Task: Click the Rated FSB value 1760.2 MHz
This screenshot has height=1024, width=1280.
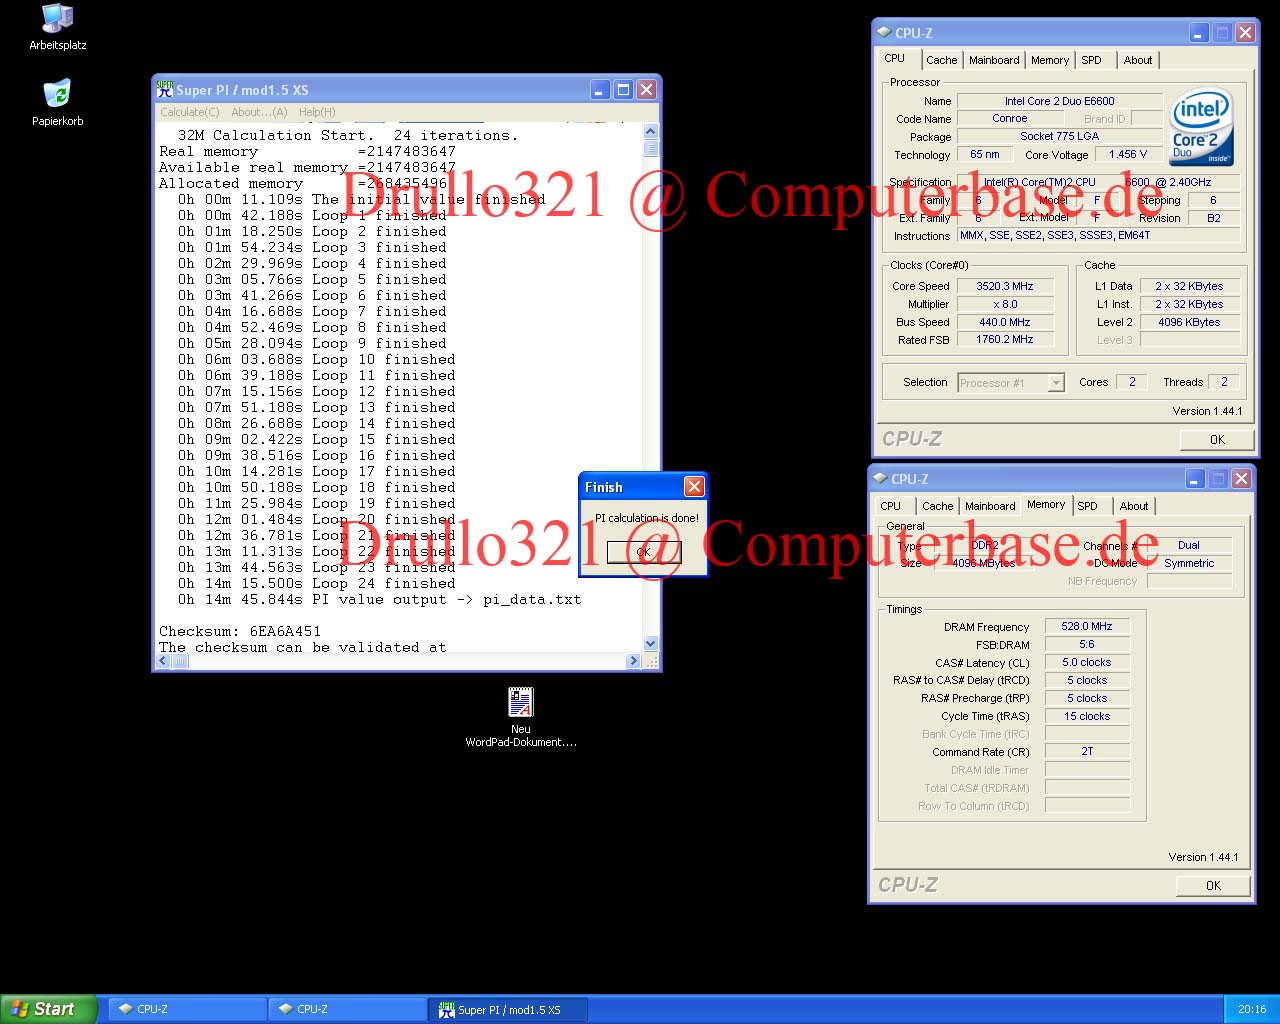Action: [x=1005, y=339]
